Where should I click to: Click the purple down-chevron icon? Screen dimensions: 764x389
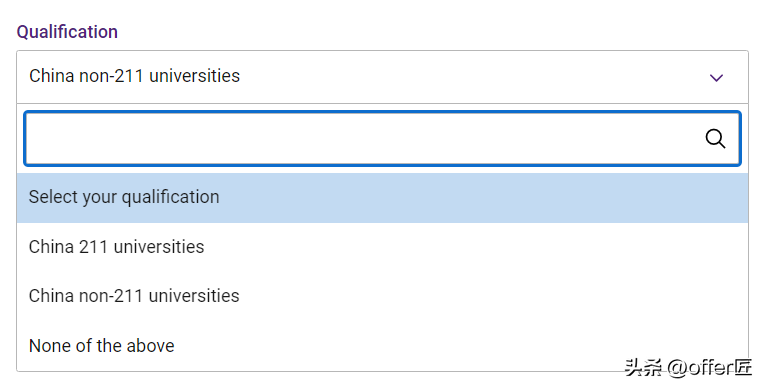(x=716, y=78)
